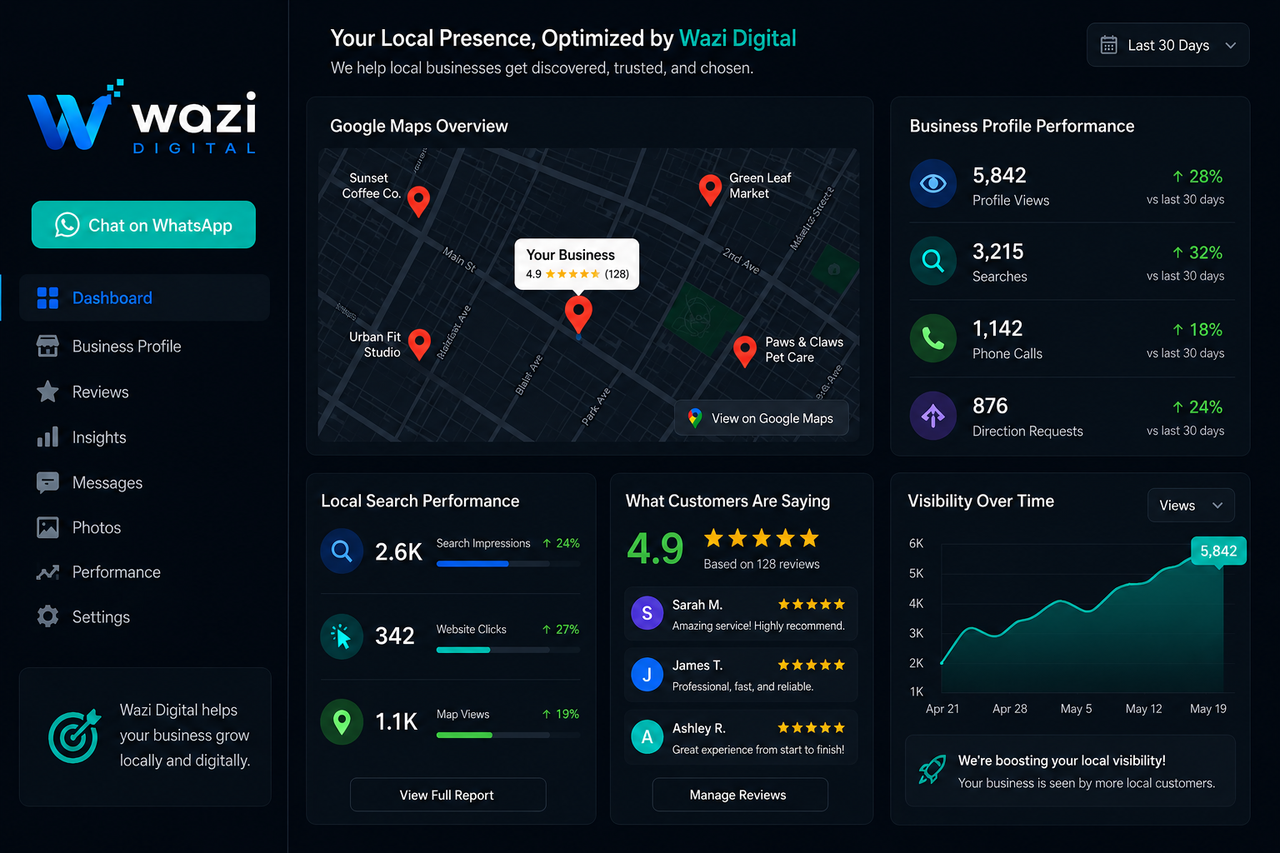Click Sarah M. avatar circle
The height and width of the screenshot is (853, 1280).
coord(647,613)
